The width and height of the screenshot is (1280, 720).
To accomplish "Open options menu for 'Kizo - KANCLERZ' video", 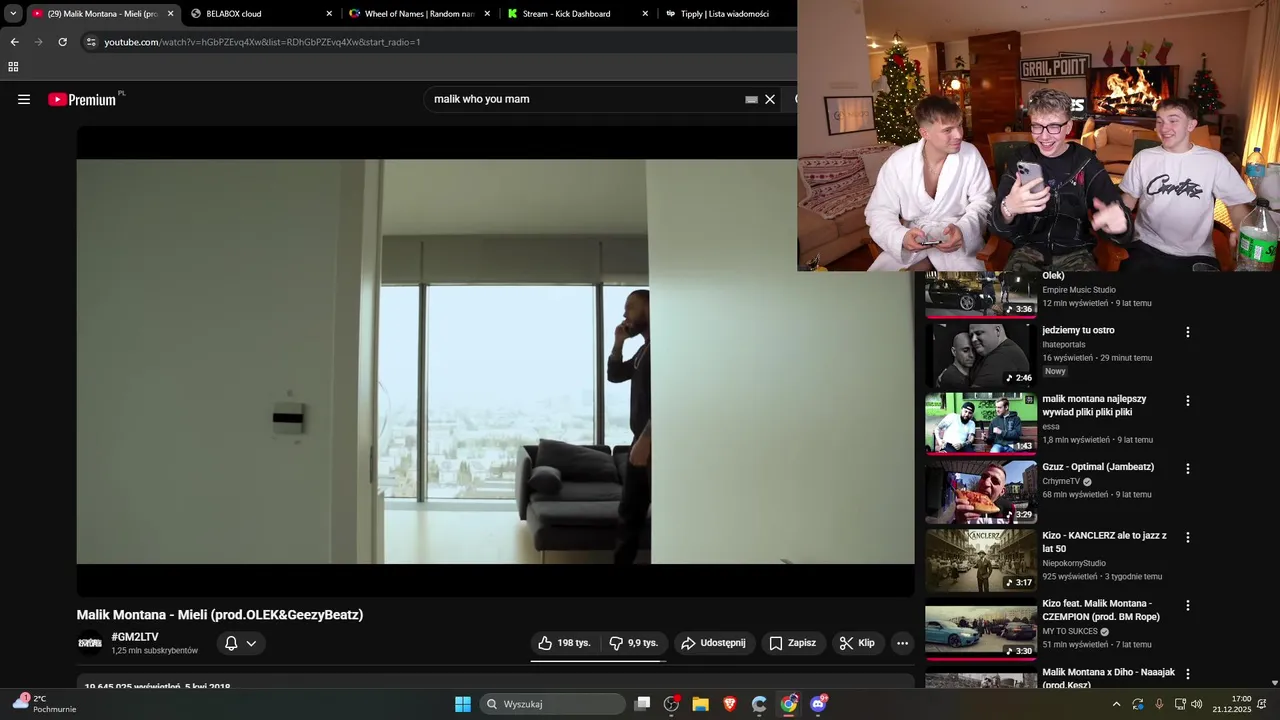I will [x=1188, y=537].
